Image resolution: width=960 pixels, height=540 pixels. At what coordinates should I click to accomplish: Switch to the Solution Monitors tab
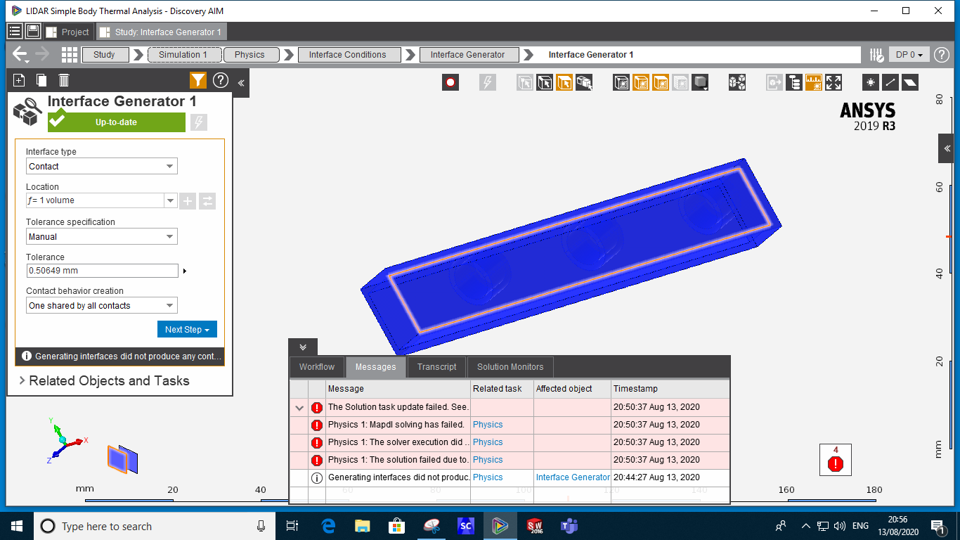(x=510, y=367)
